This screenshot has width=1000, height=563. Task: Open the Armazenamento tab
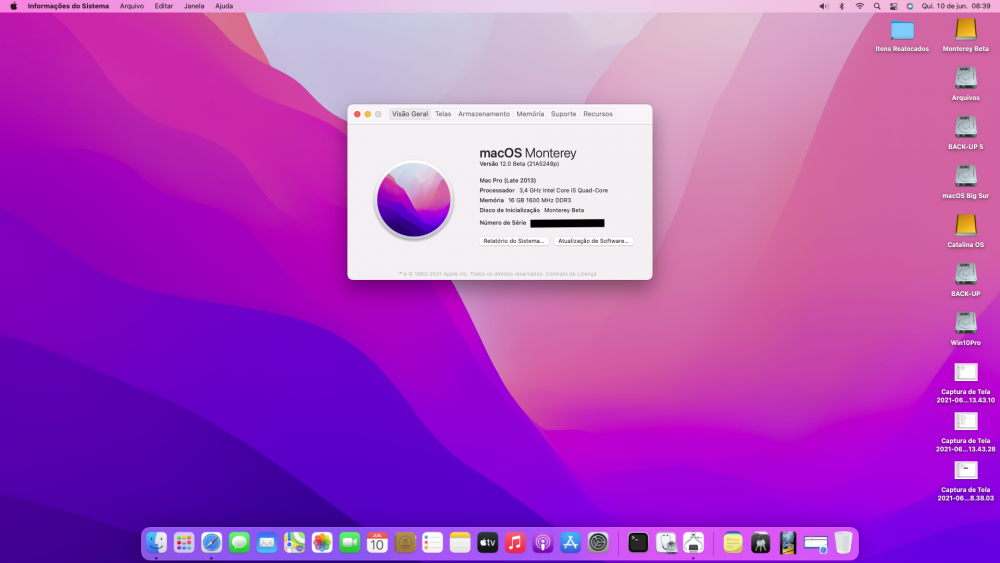click(483, 114)
